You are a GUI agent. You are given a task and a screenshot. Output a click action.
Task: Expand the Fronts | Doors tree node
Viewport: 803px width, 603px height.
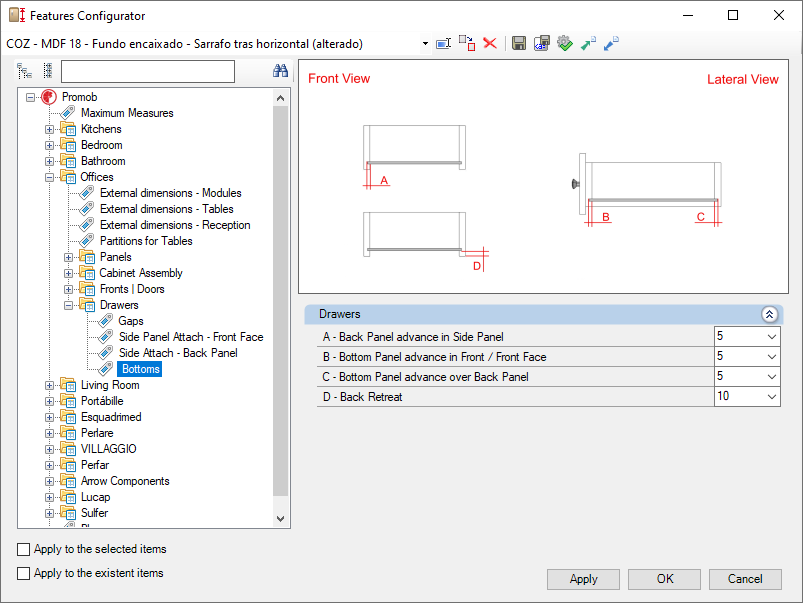point(68,289)
